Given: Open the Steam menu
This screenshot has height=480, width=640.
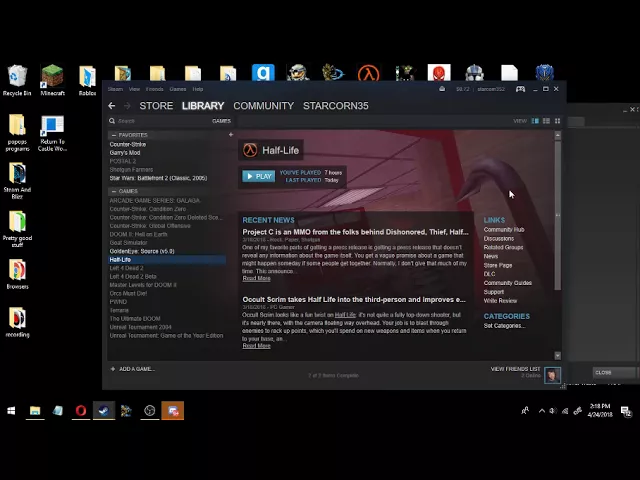Looking at the screenshot, I should (x=115, y=89).
